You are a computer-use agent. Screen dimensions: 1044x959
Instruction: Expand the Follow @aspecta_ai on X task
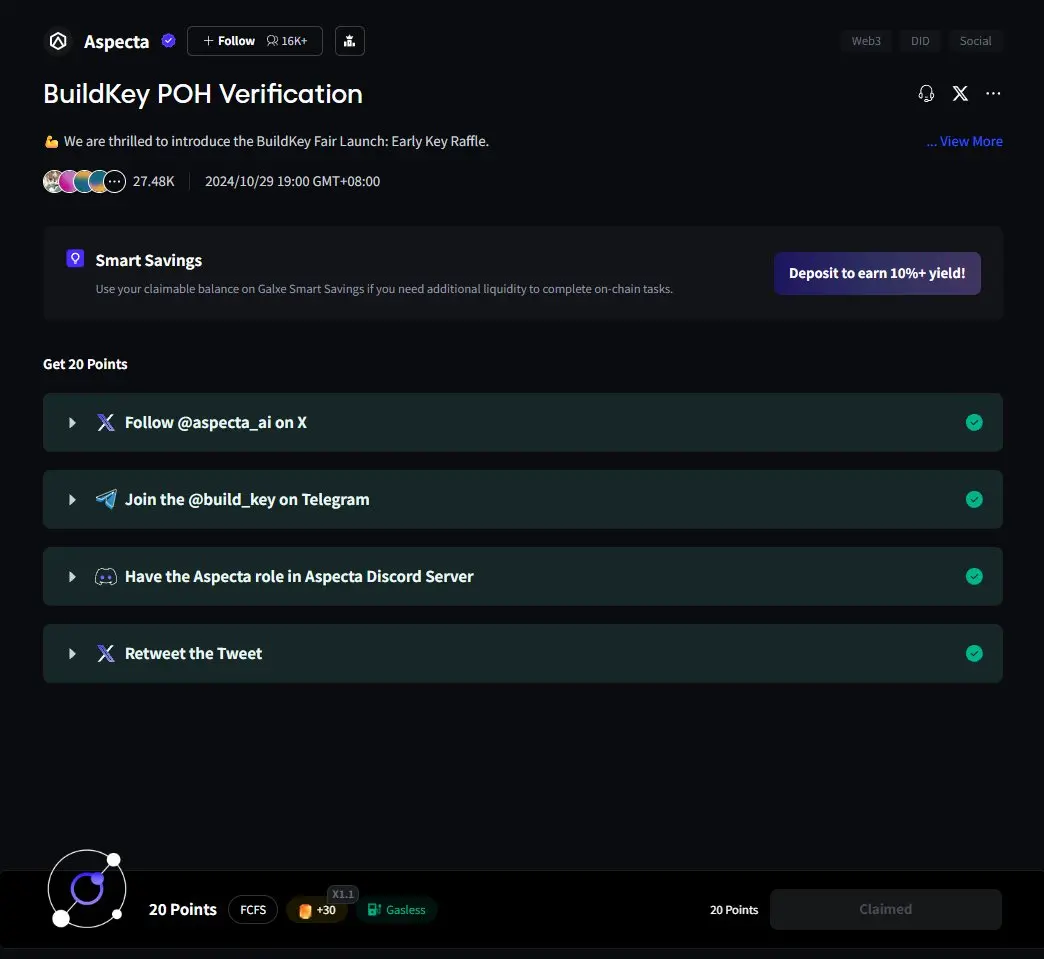pos(72,423)
